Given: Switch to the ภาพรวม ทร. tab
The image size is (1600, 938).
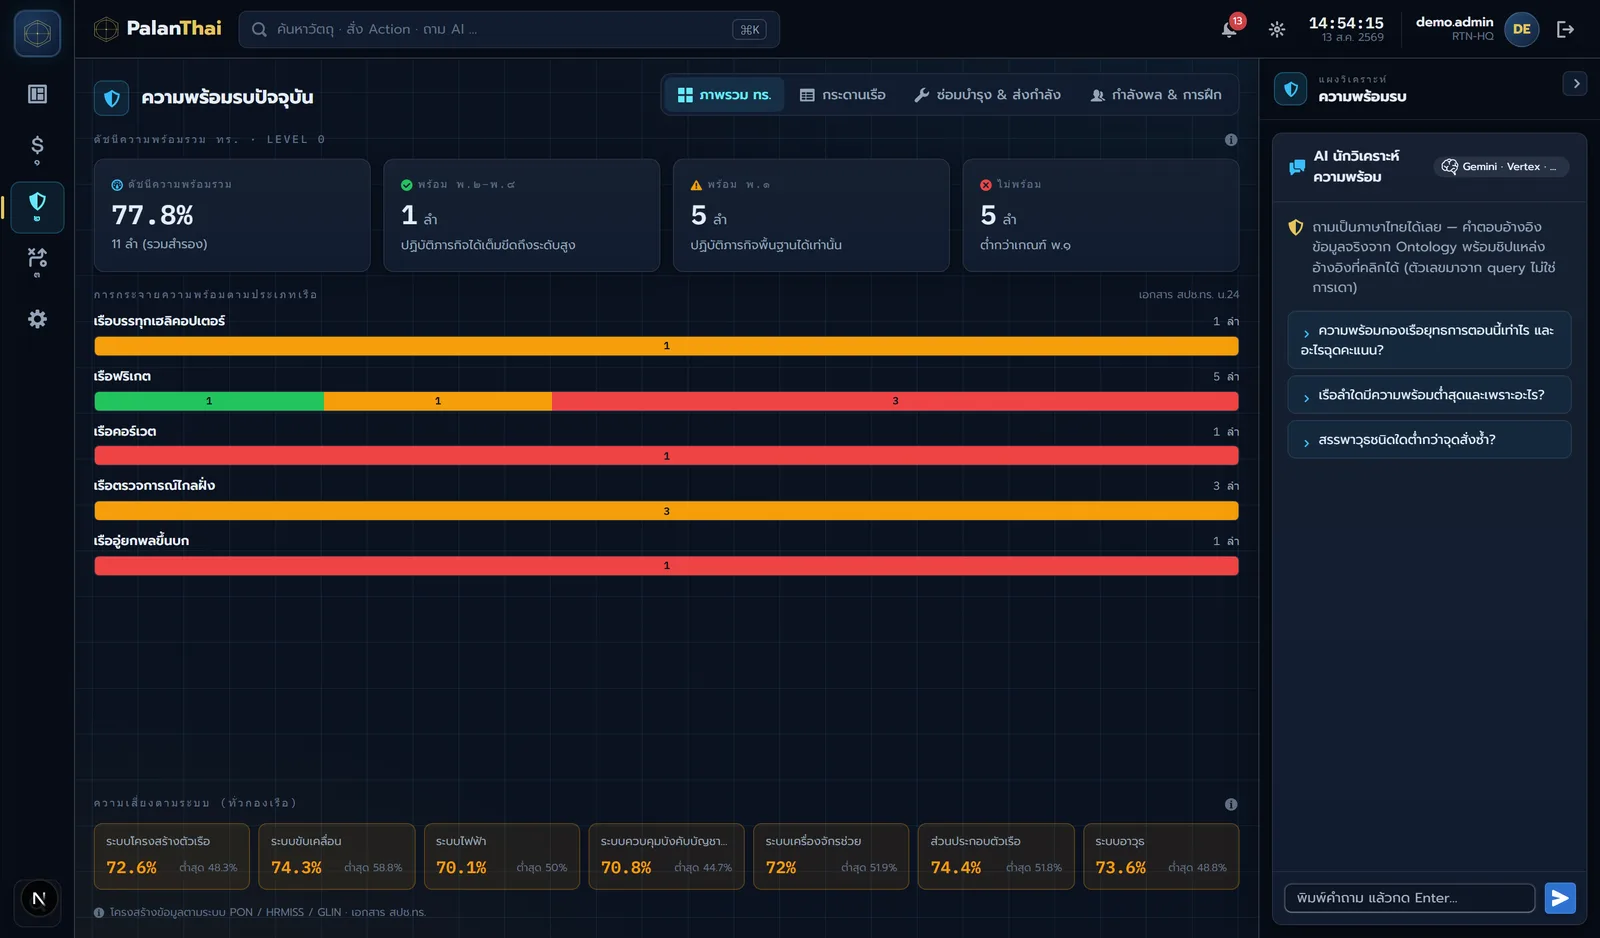Looking at the screenshot, I should (724, 95).
